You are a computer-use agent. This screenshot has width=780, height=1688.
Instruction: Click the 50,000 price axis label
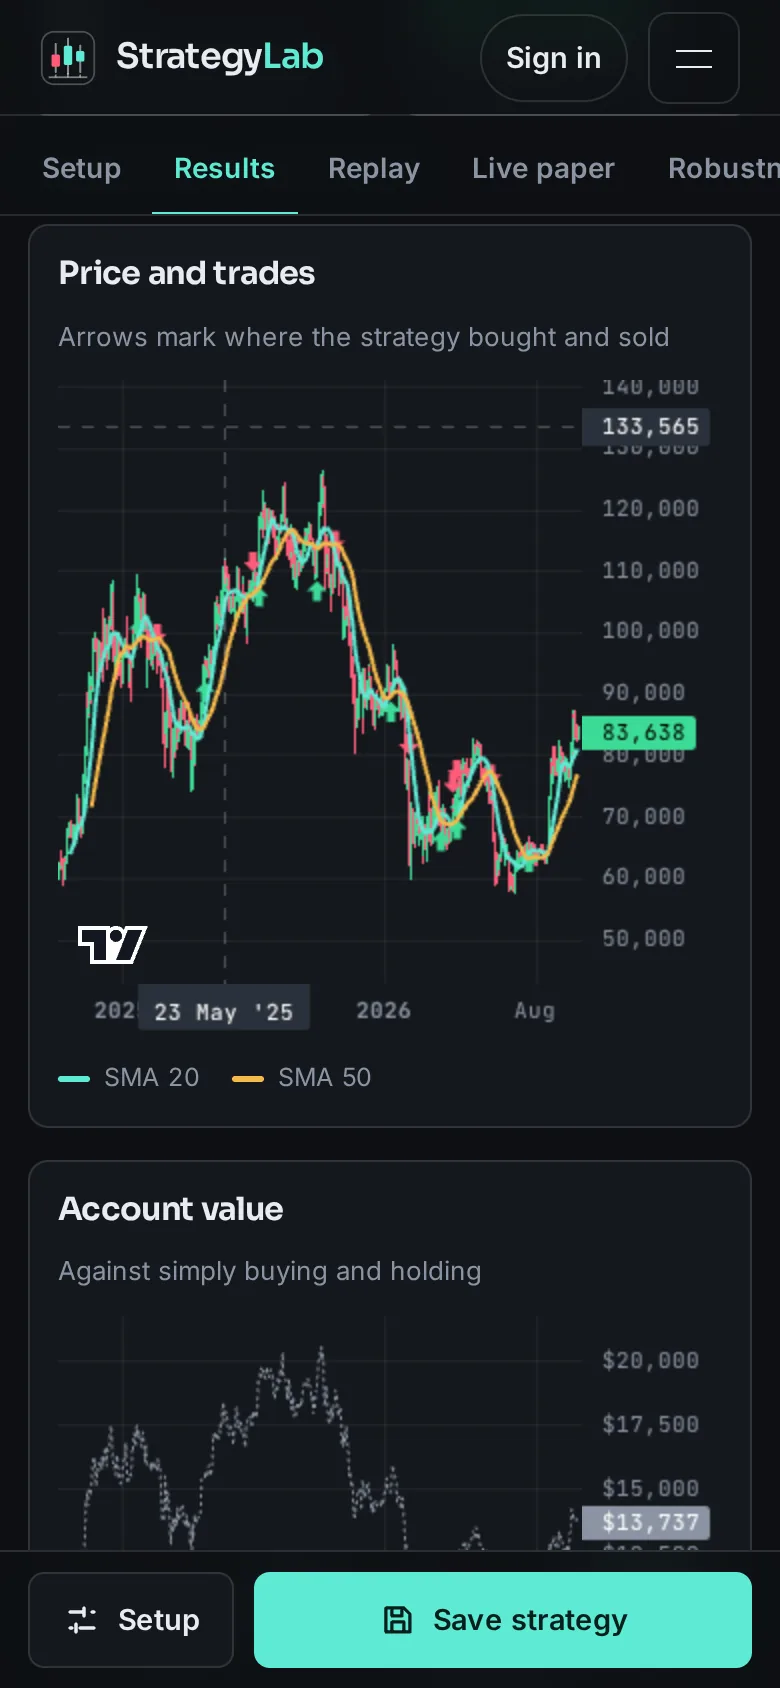coord(644,938)
